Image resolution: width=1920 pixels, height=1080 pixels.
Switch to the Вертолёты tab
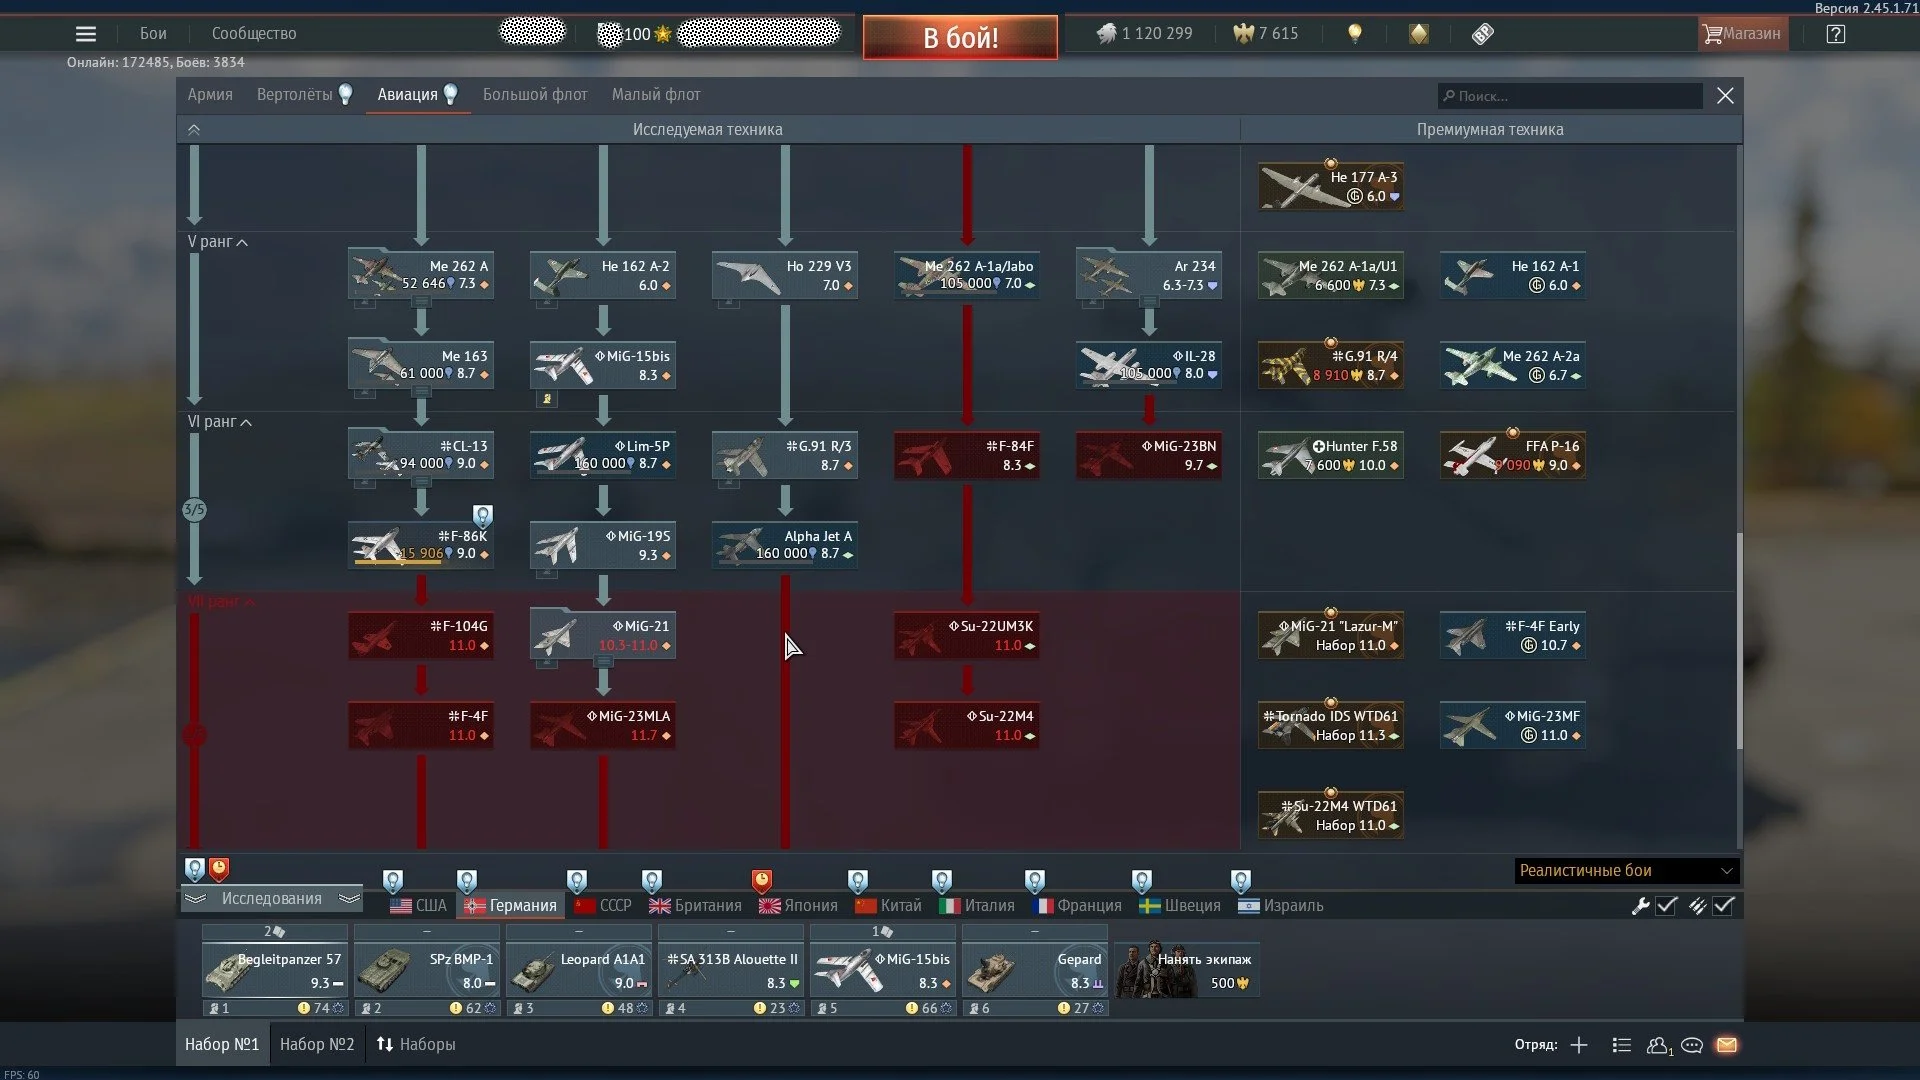click(x=295, y=95)
